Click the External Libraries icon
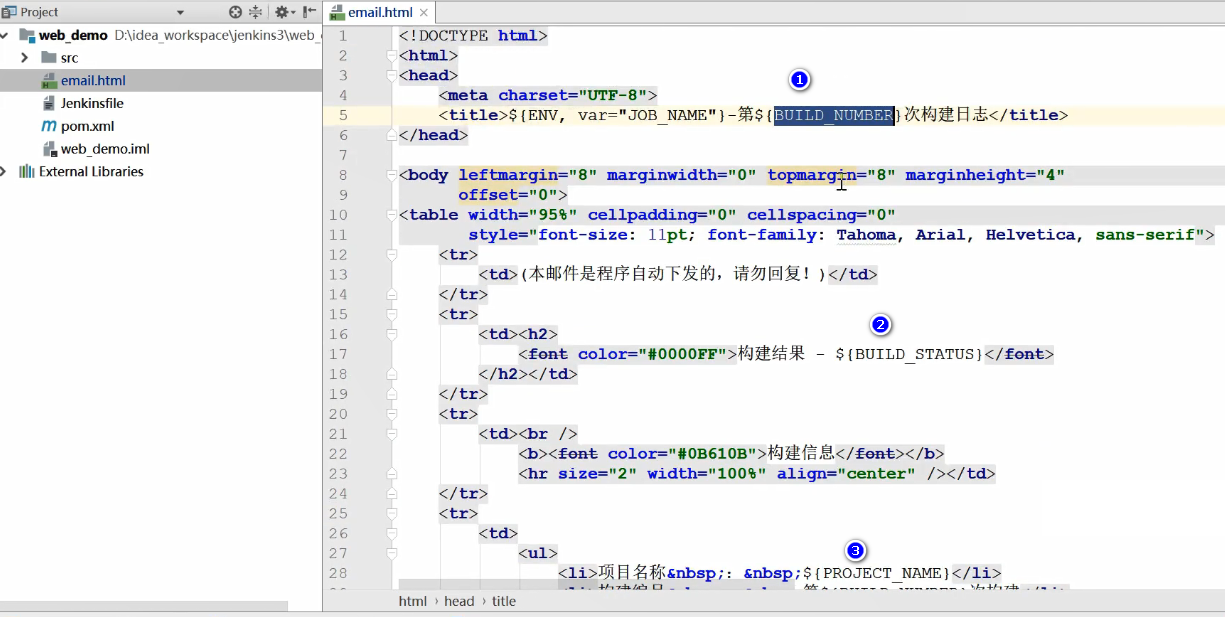The width and height of the screenshot is (1225, 617). tap(27, 172)
